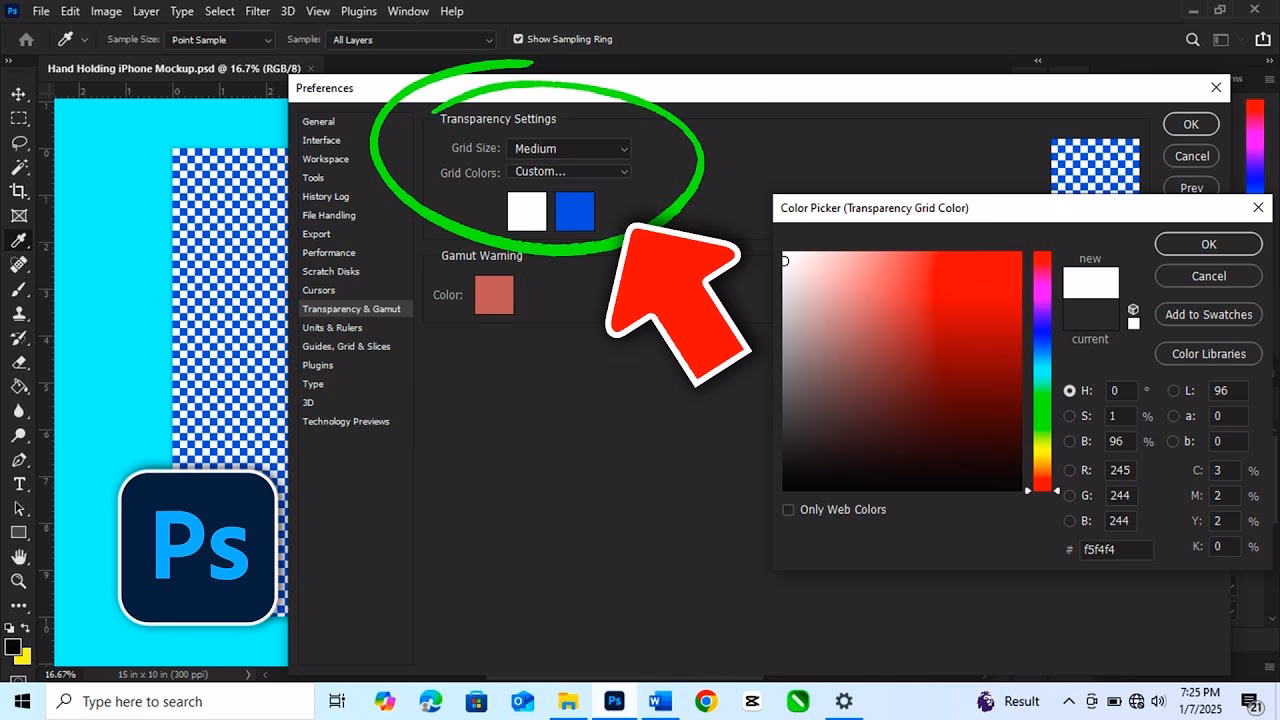Select the Eyedropper tool

pos(18,240)
